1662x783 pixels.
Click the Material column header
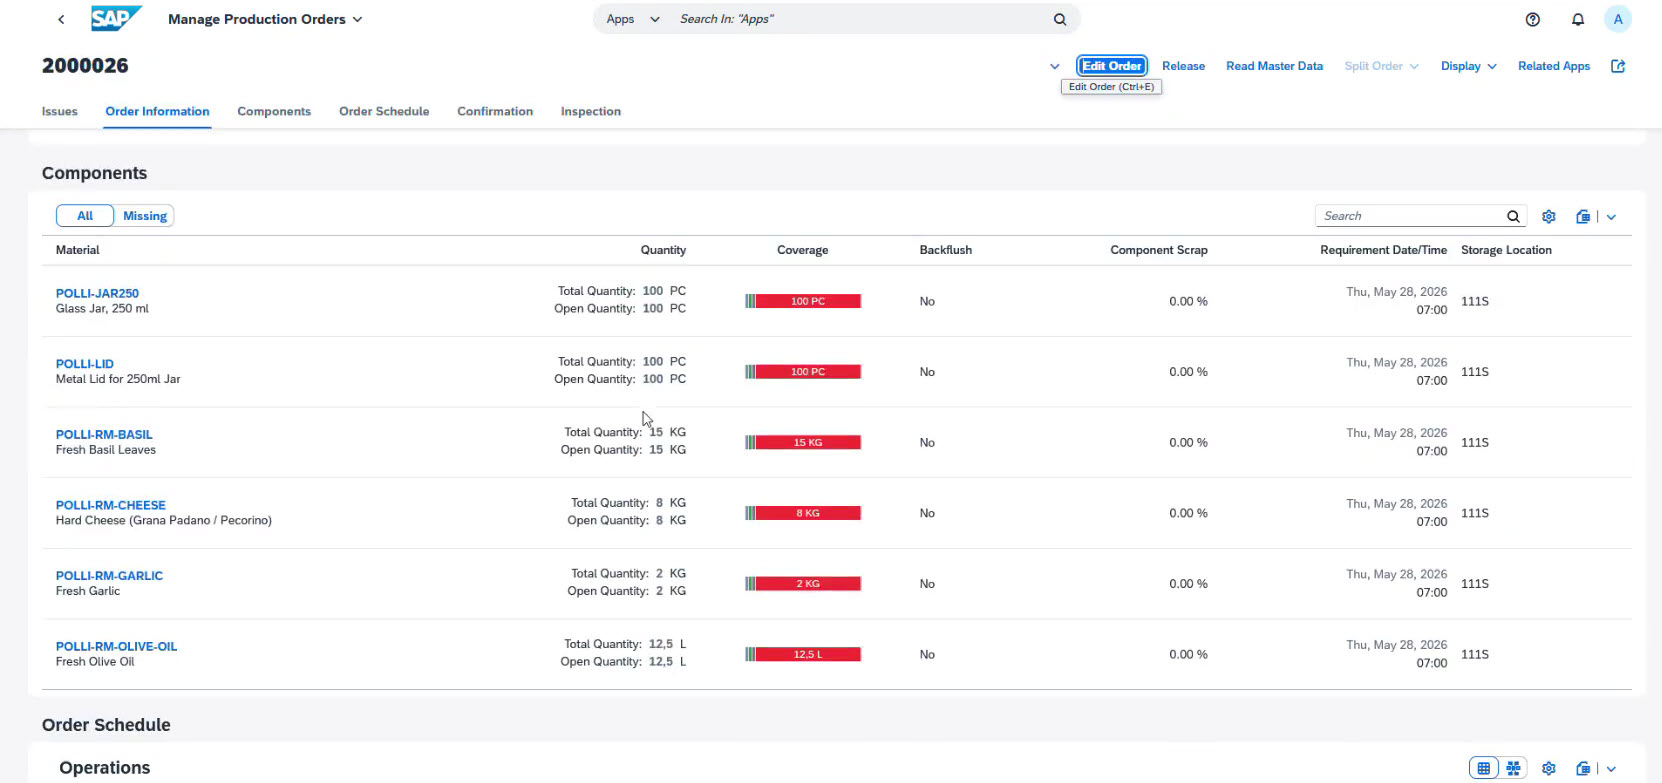78,250
